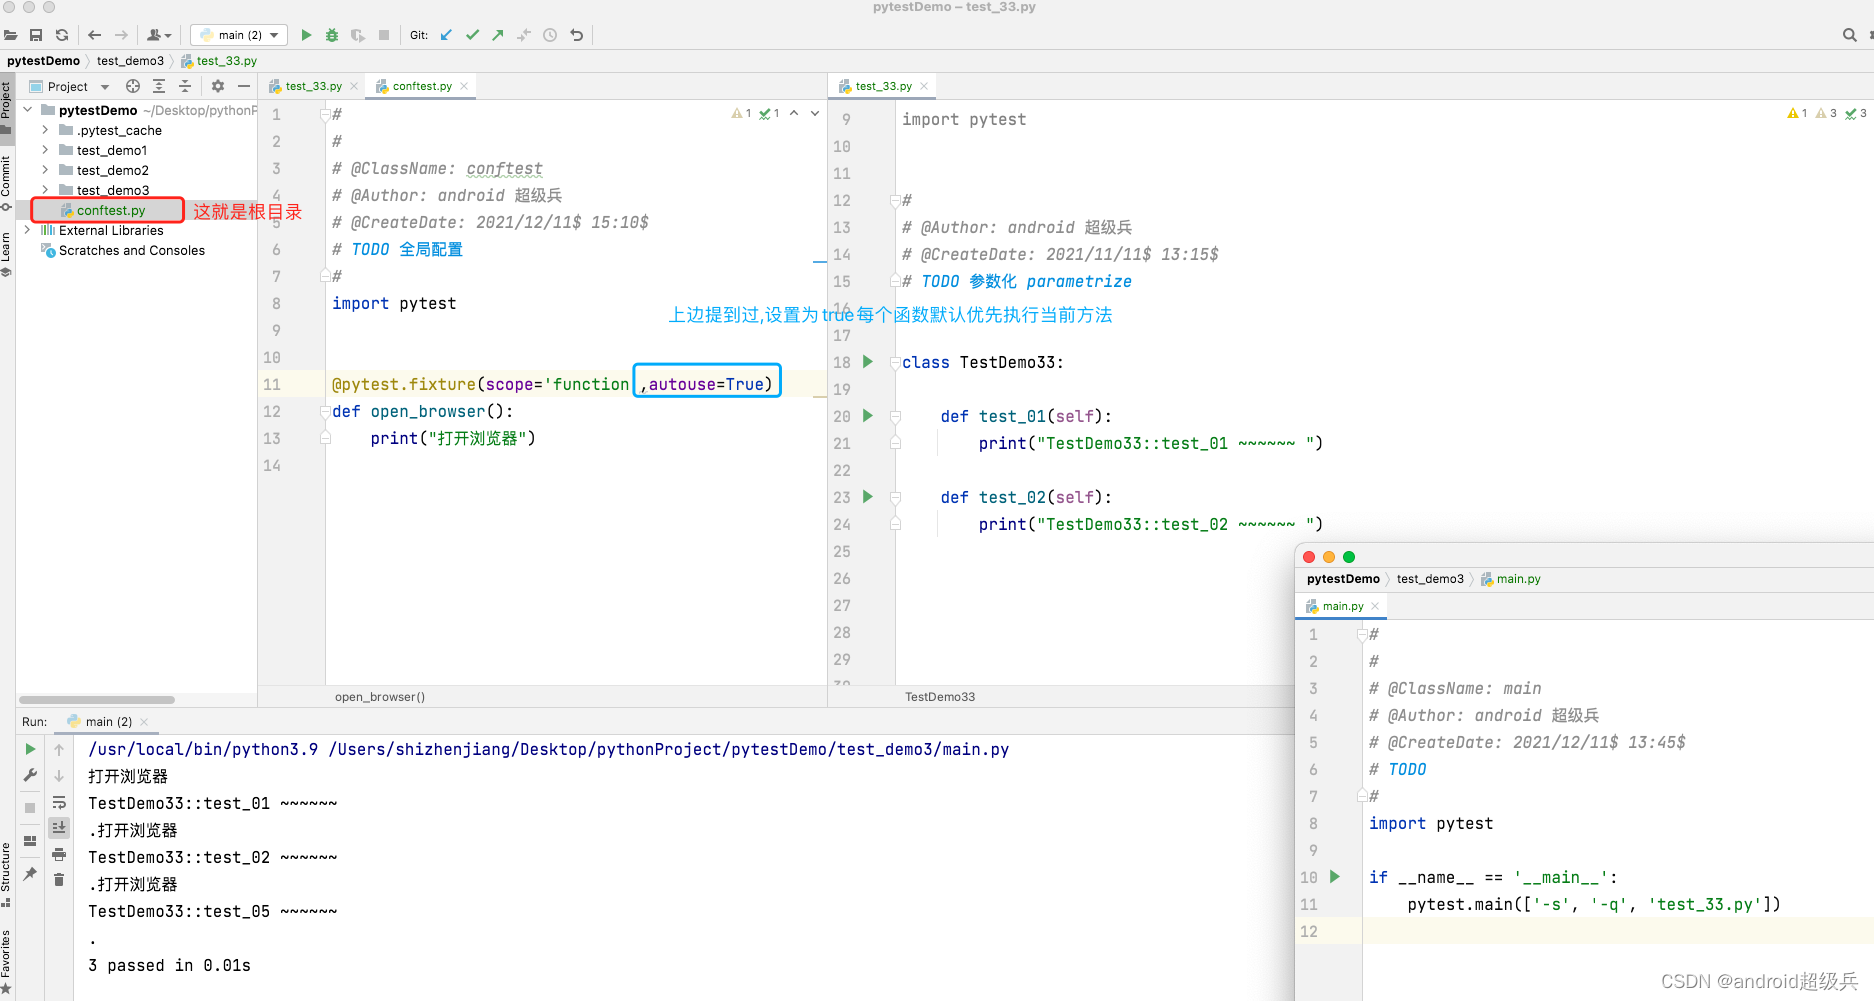Select test_33.py tab in right editor
1874x1001 pixels.
coord(883,87)
